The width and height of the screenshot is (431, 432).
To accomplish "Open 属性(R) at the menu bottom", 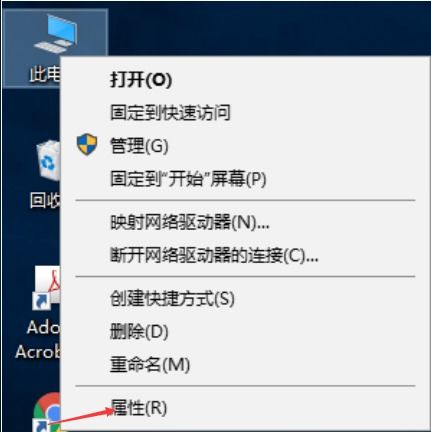I will (138, 407).
